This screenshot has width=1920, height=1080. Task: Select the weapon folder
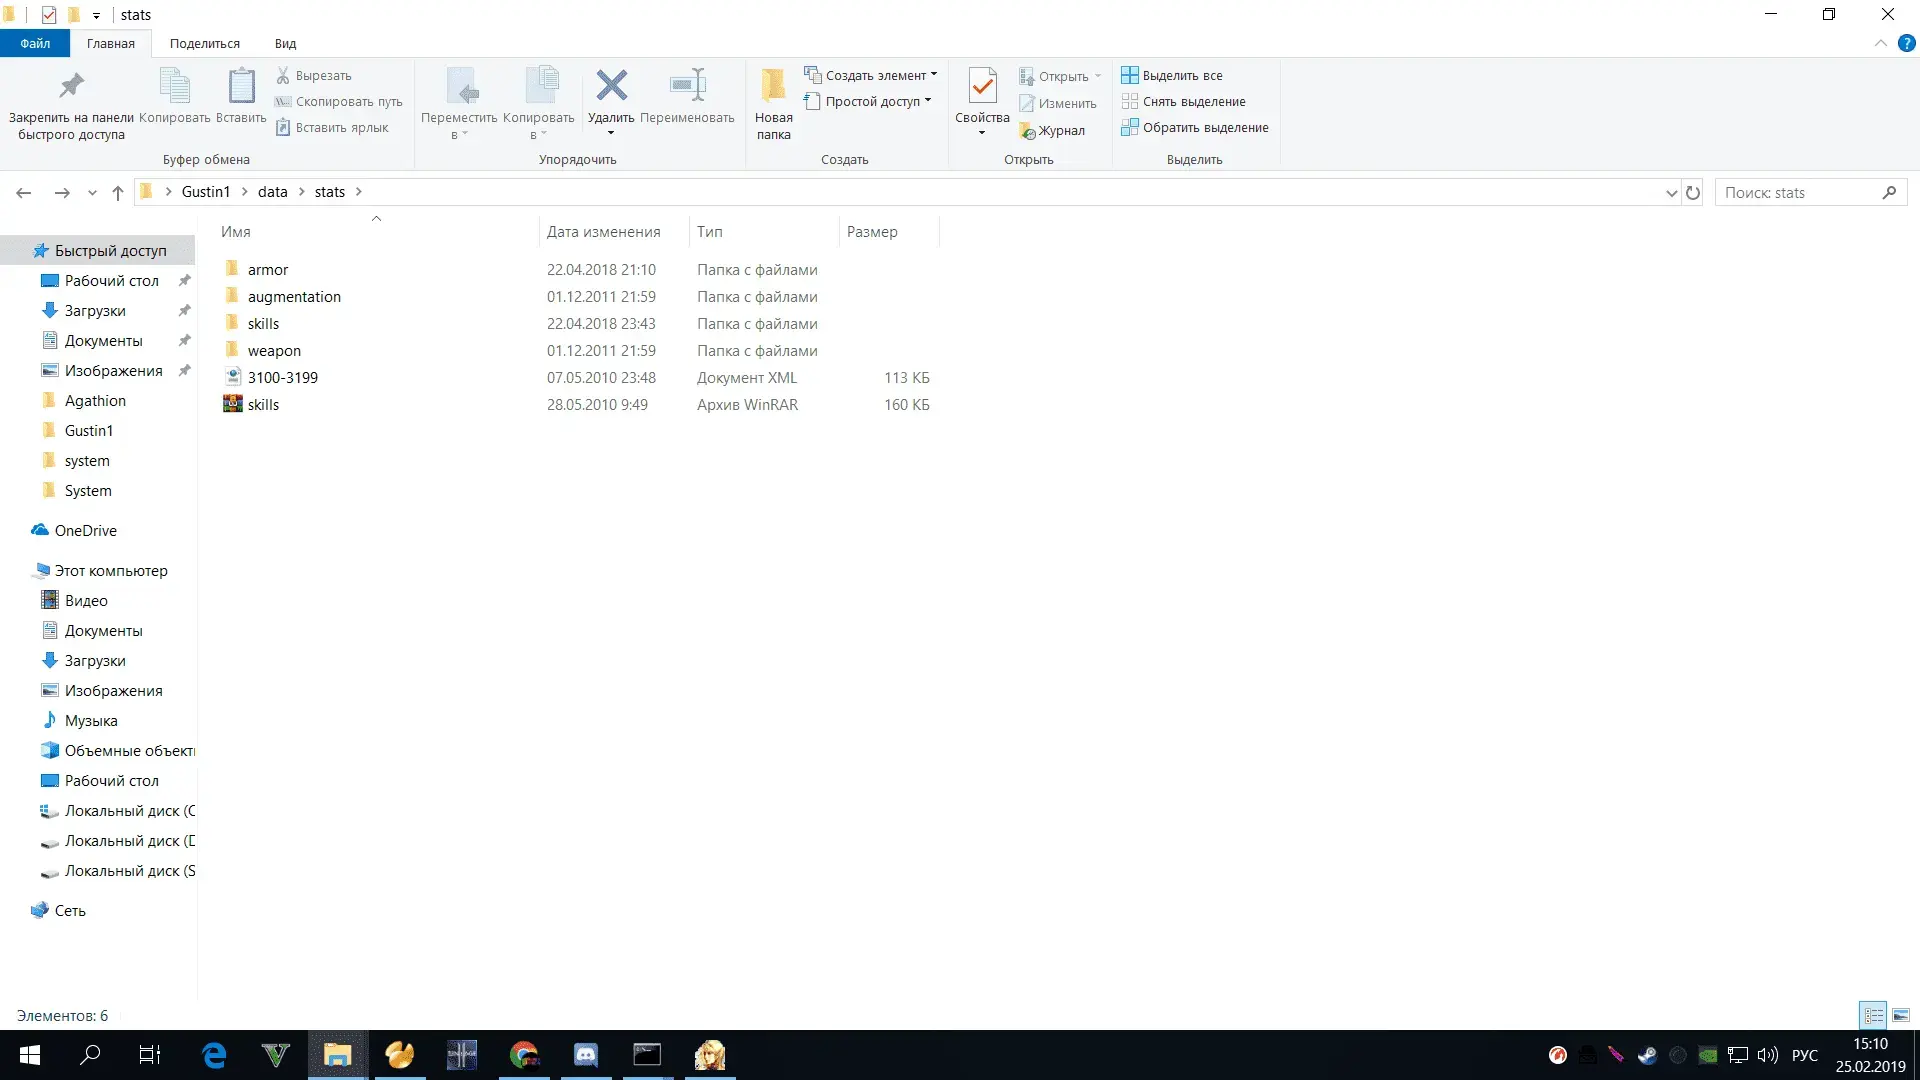[x=274, y=351]
